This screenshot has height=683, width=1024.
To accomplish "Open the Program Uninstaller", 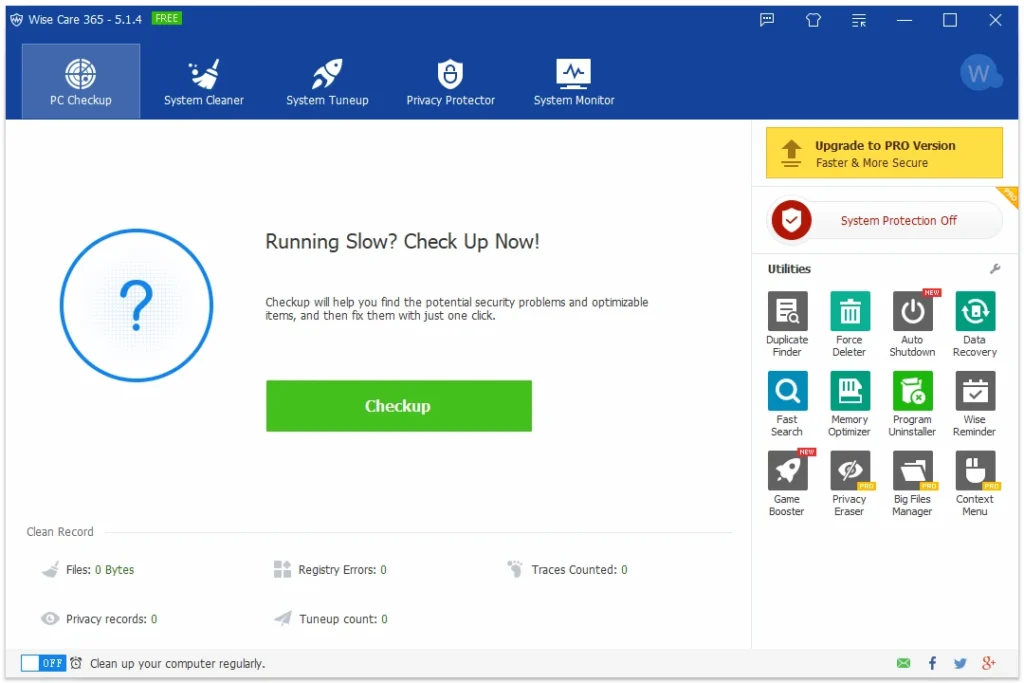I will click(x=912, y=392).
